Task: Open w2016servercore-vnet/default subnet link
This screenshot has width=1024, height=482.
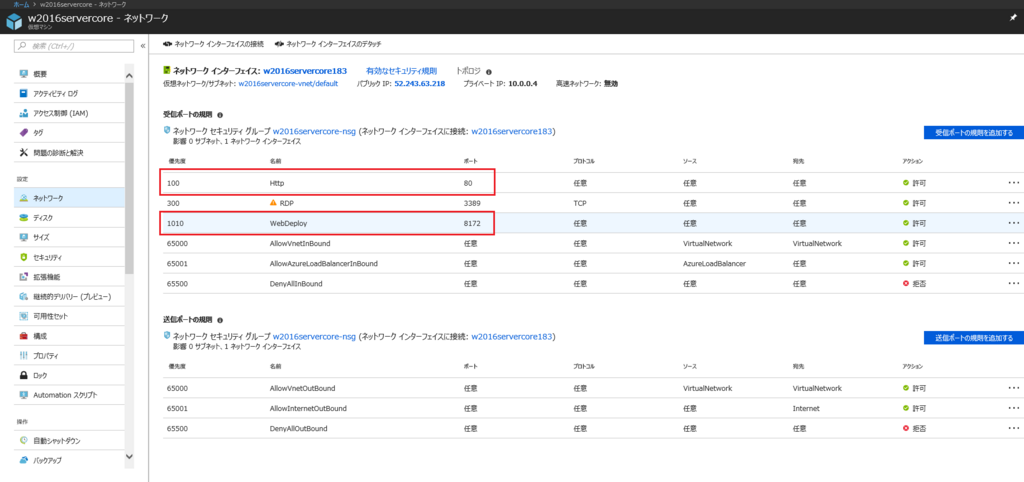Action: click(288, 84)
